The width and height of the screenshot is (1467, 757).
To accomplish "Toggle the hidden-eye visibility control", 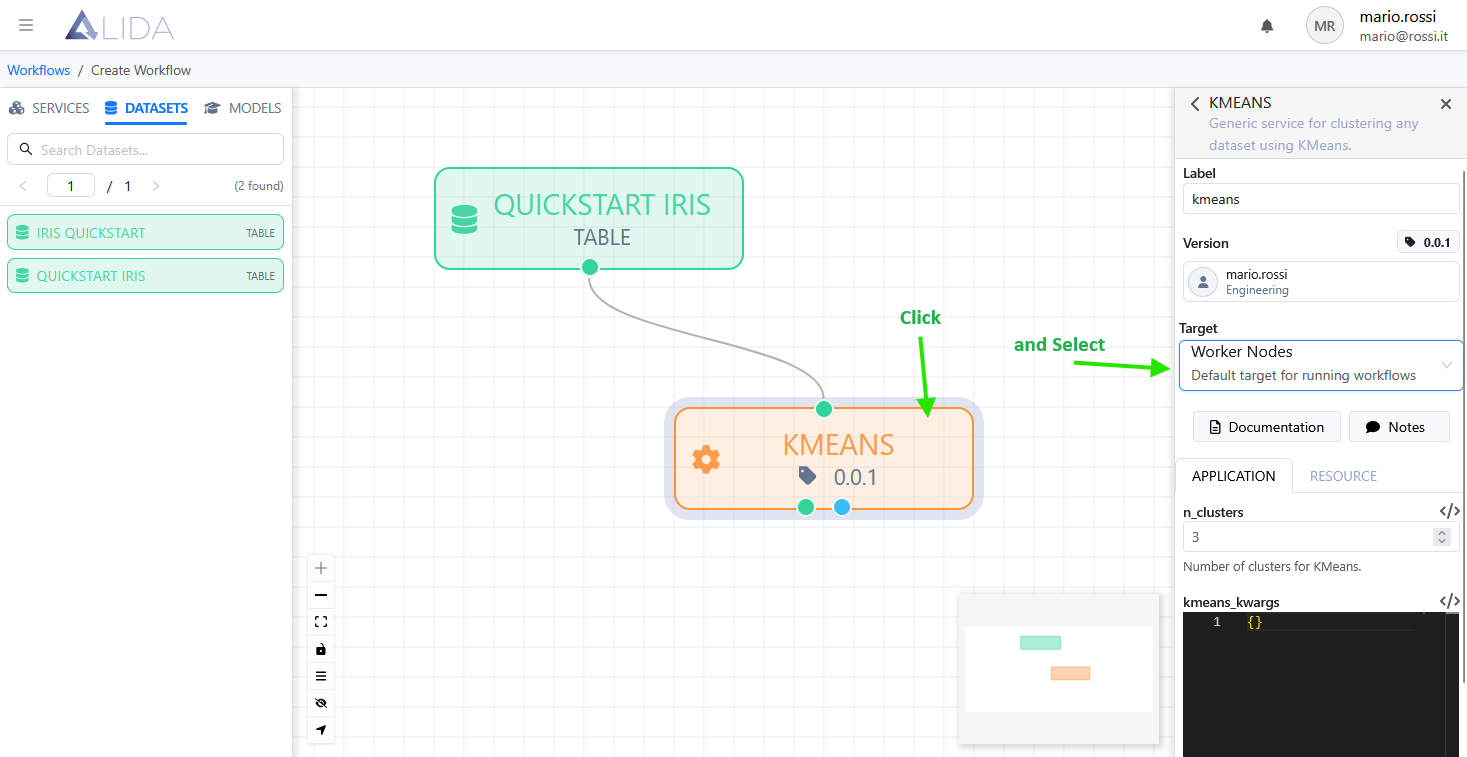I will (321, 703).
